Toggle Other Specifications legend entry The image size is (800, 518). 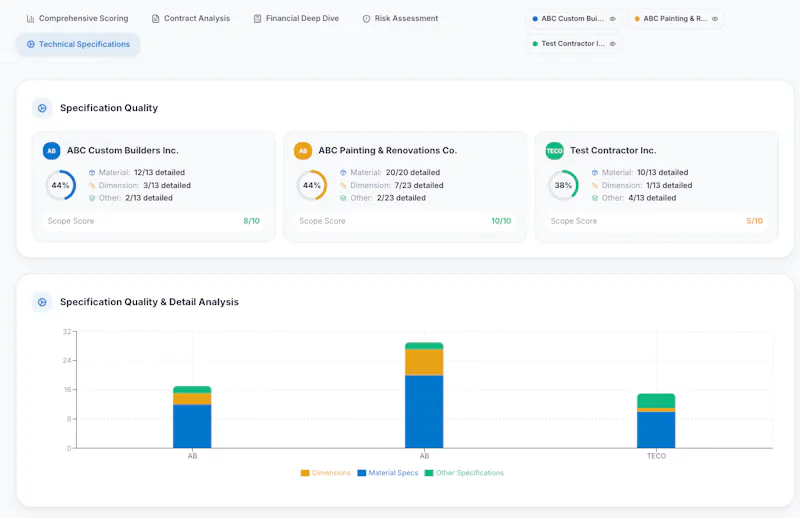coord(464,473)
